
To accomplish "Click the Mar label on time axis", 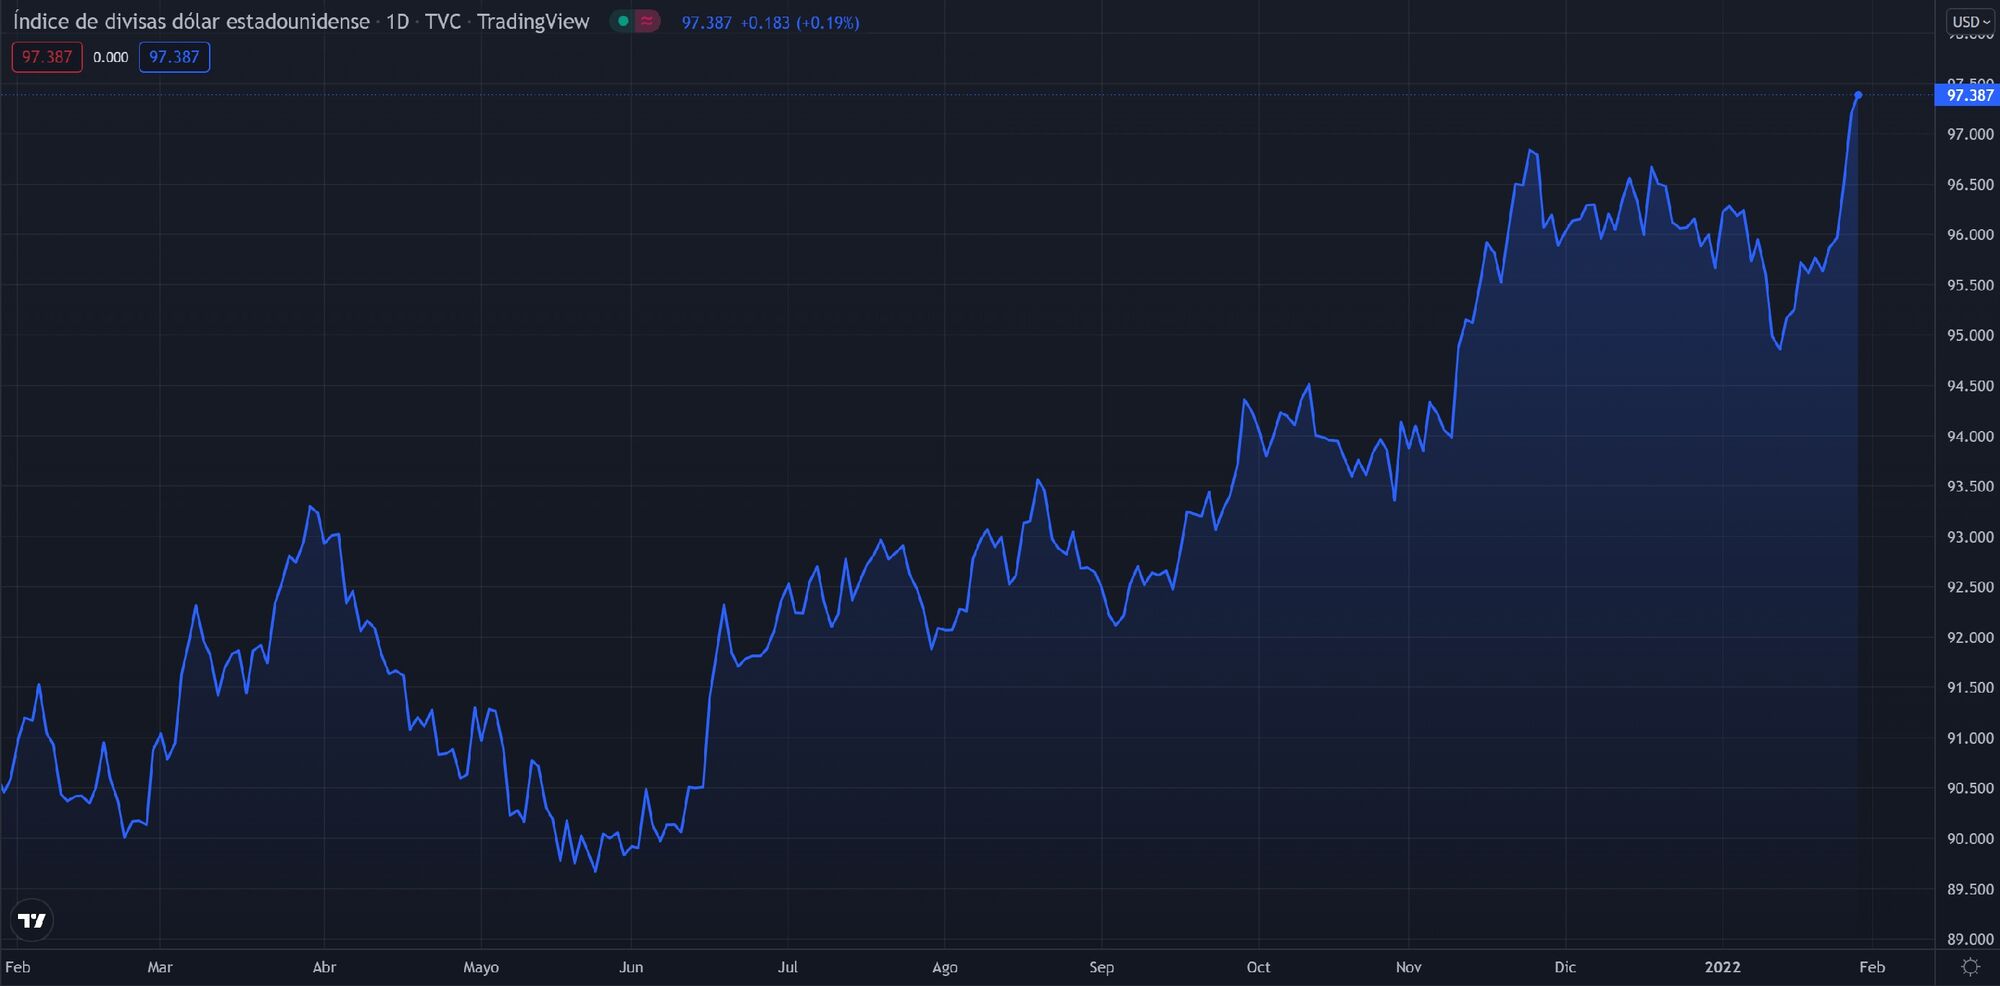I will (x=160, y=967).
